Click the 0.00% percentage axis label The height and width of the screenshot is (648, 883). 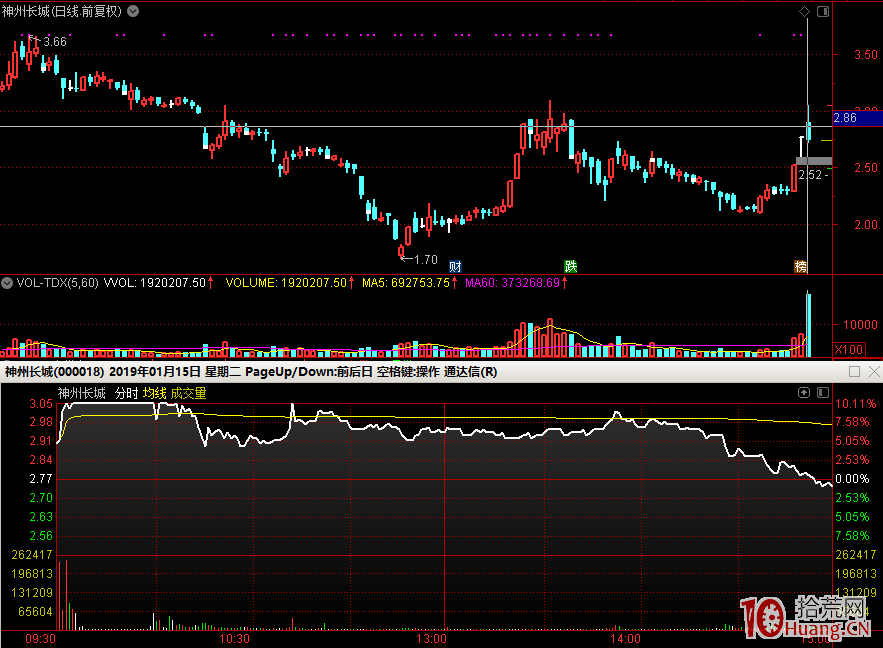pos(853,479)
